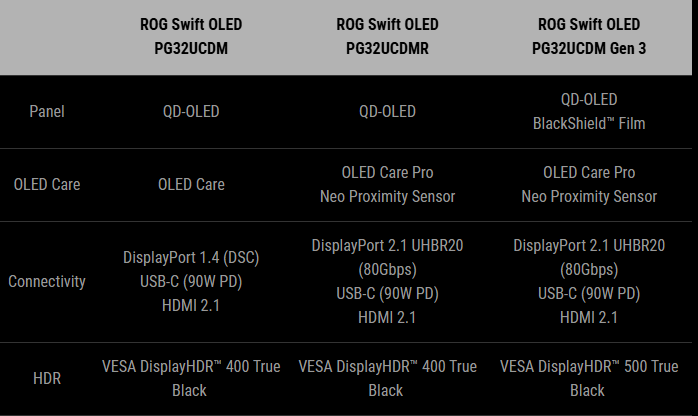698x416 pixels.
Task: Click the plain OLED Care cell for PG32UCDM
Action: (x=191, y=184)
